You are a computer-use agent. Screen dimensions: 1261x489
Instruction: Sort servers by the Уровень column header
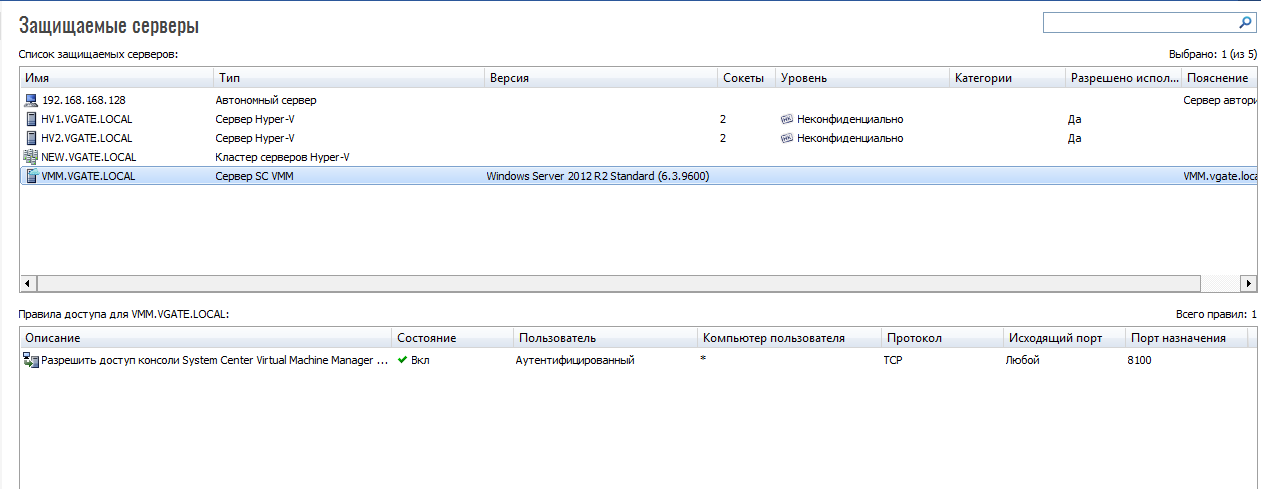(861, 78)
